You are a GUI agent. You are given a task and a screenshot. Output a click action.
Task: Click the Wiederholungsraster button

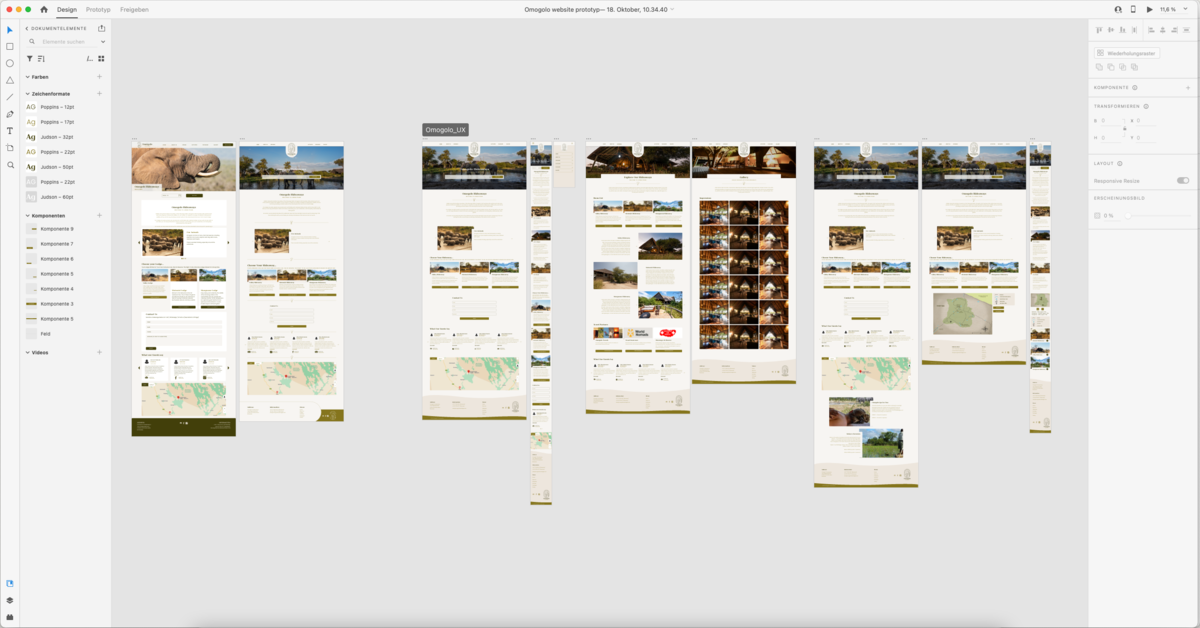point(1127,53)
